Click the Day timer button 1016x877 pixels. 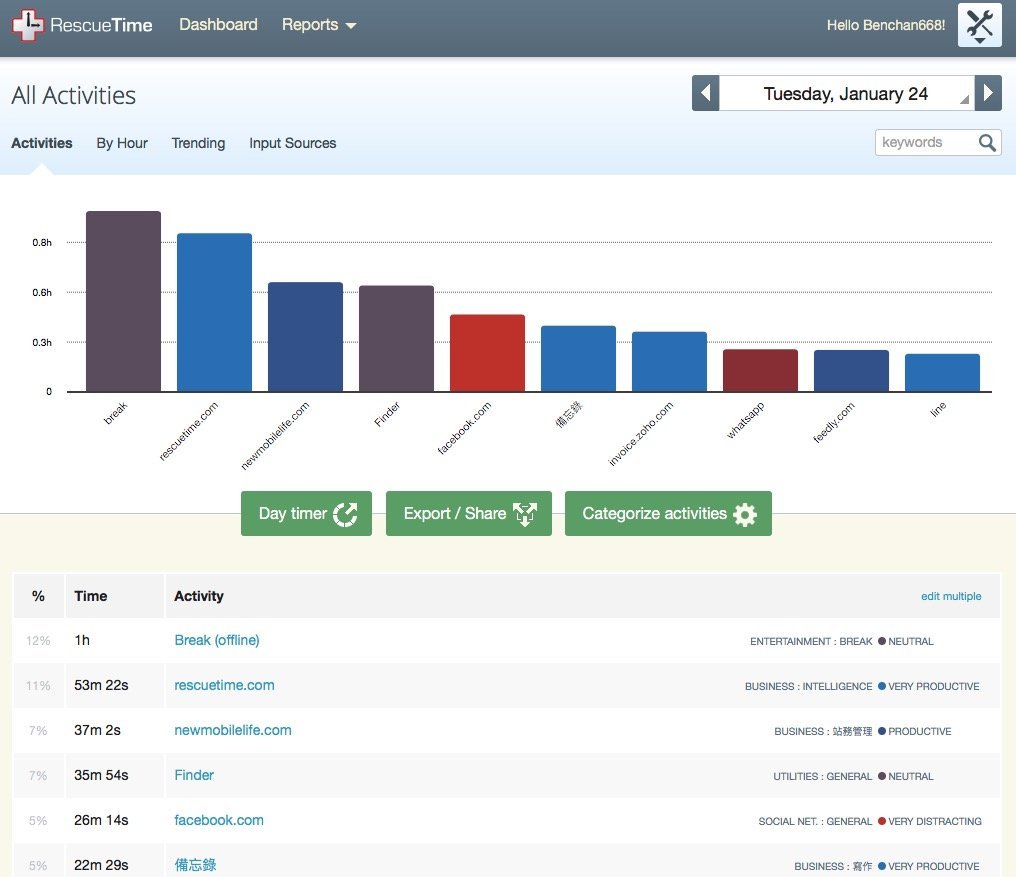point(306,513)
